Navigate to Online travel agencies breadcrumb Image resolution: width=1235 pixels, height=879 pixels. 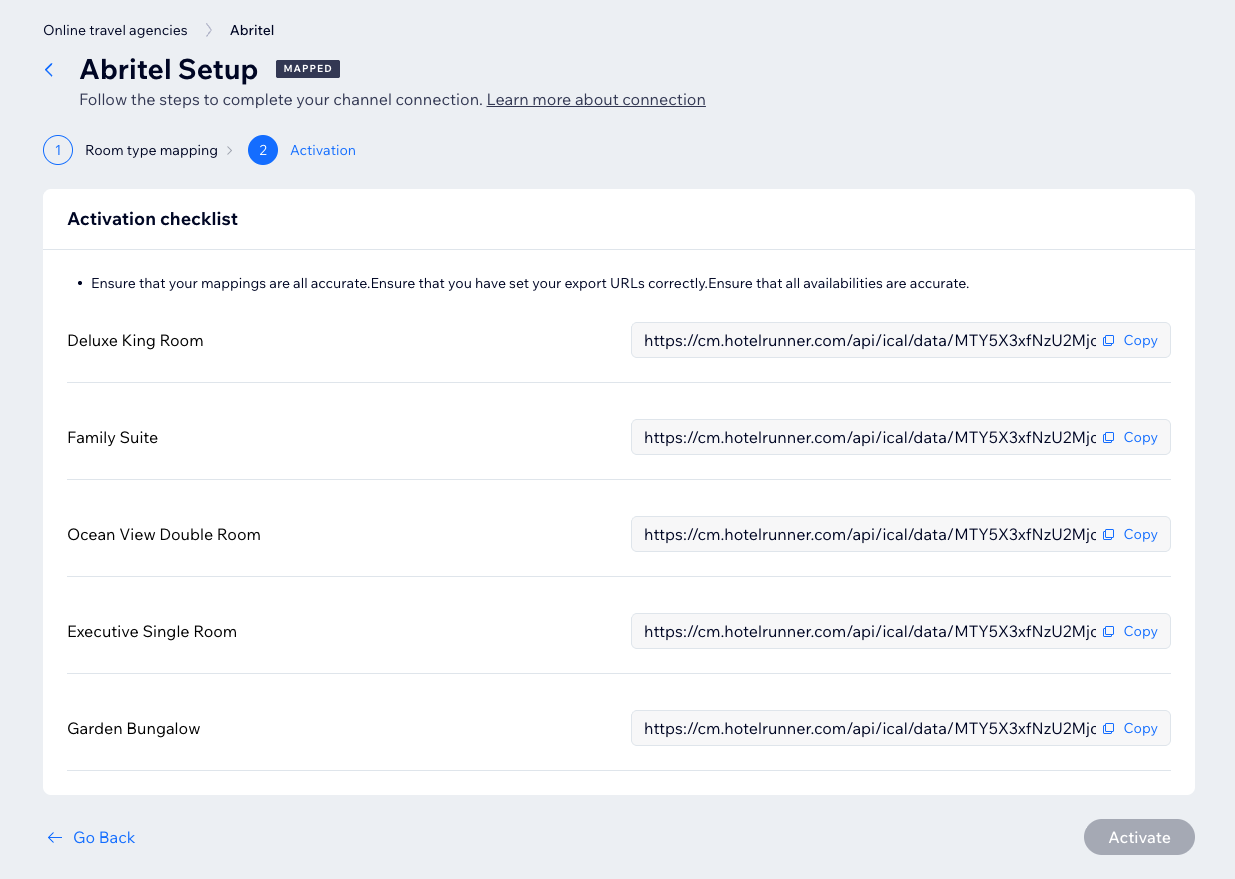115,30
